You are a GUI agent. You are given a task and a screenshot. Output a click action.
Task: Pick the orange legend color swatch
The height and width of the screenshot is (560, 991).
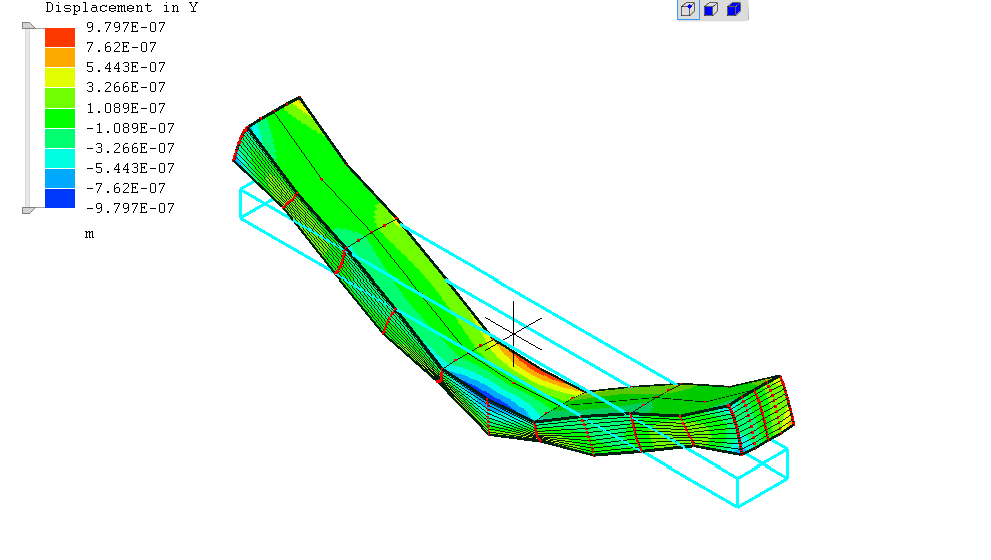tap(60, 58)
